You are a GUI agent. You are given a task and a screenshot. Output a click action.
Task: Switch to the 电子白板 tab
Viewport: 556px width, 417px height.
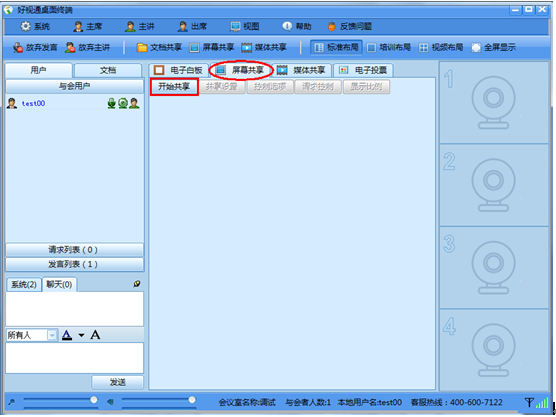[x=178, y=70]
